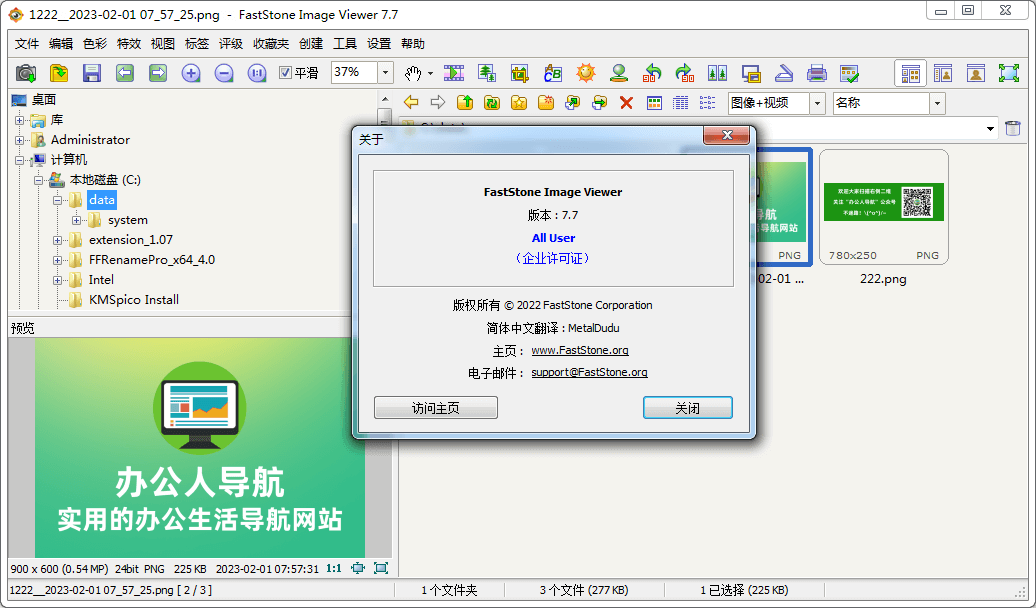Start a slideshow with the filmstrip icon
1036x608 pixels.
454,73
